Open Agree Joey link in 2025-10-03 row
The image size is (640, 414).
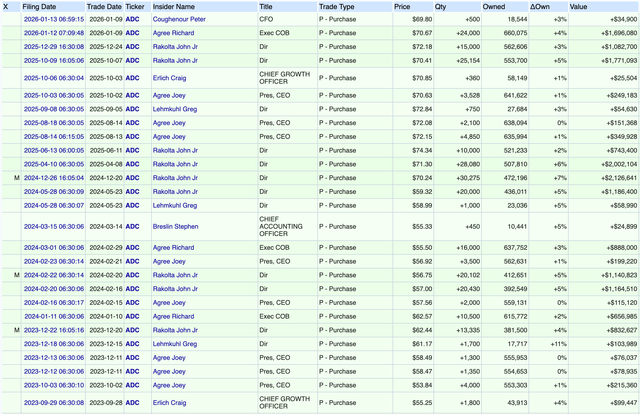point(169,96)
